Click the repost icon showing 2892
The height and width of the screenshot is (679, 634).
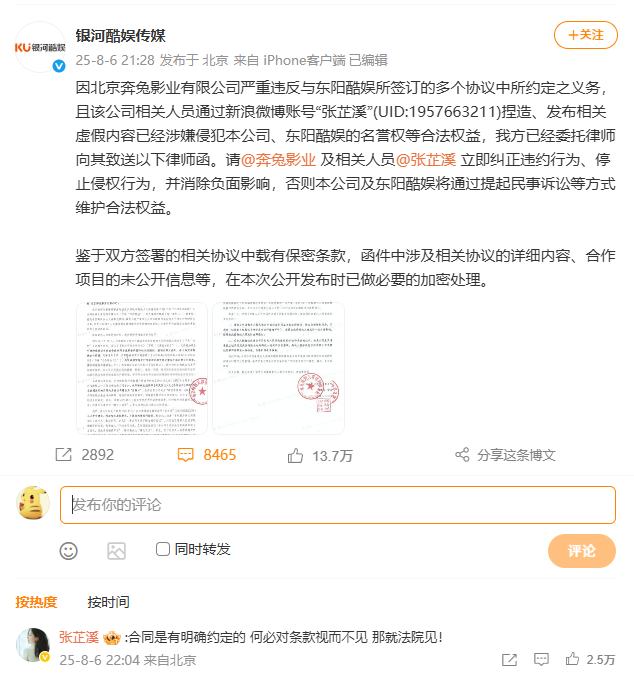tap(63, 455)
